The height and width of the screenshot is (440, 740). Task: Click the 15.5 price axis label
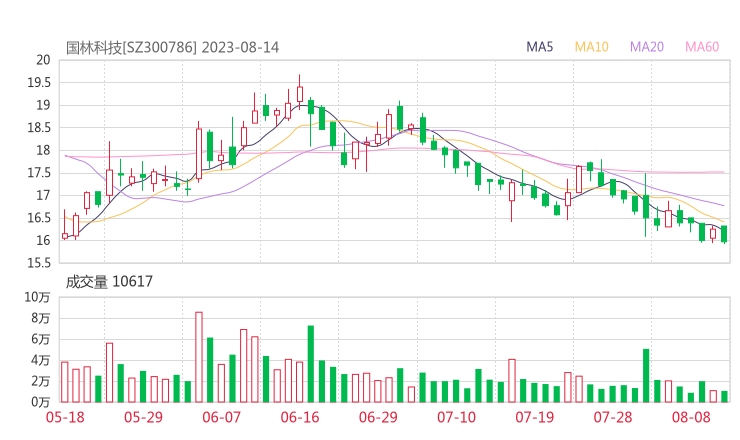pos(39,263)
